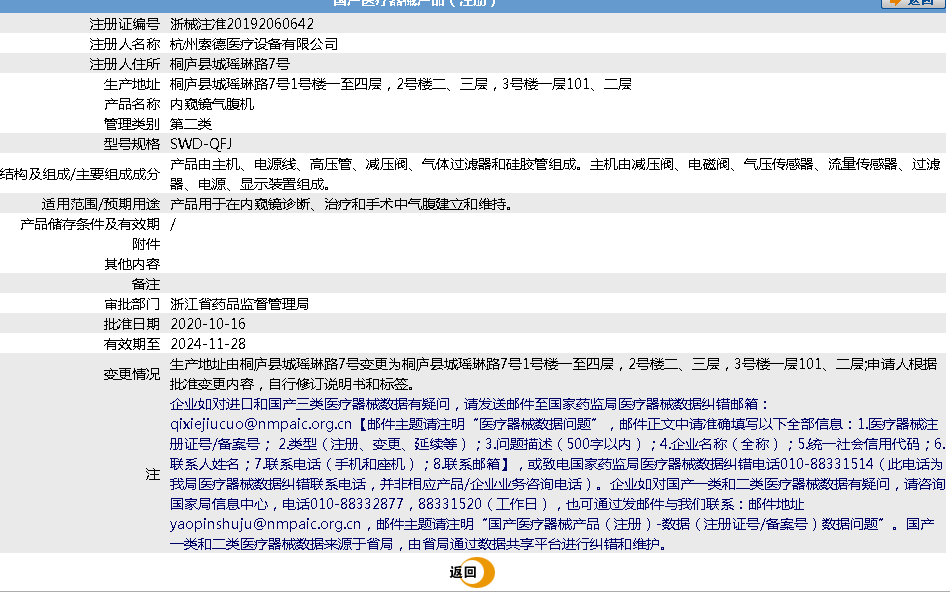Select product name 内窥镜气腹机
The image size is (950, 592).
point(211,104)
